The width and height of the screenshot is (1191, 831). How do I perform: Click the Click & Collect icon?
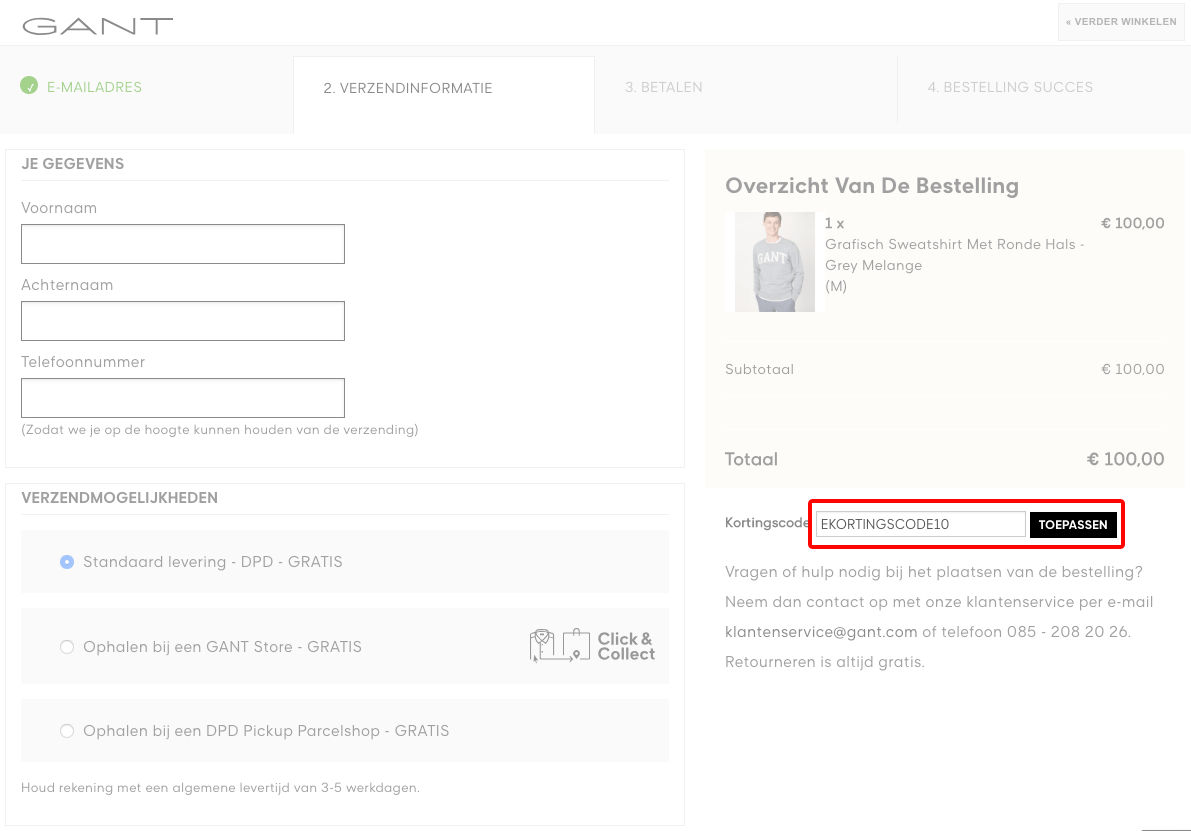click(592, 646)
